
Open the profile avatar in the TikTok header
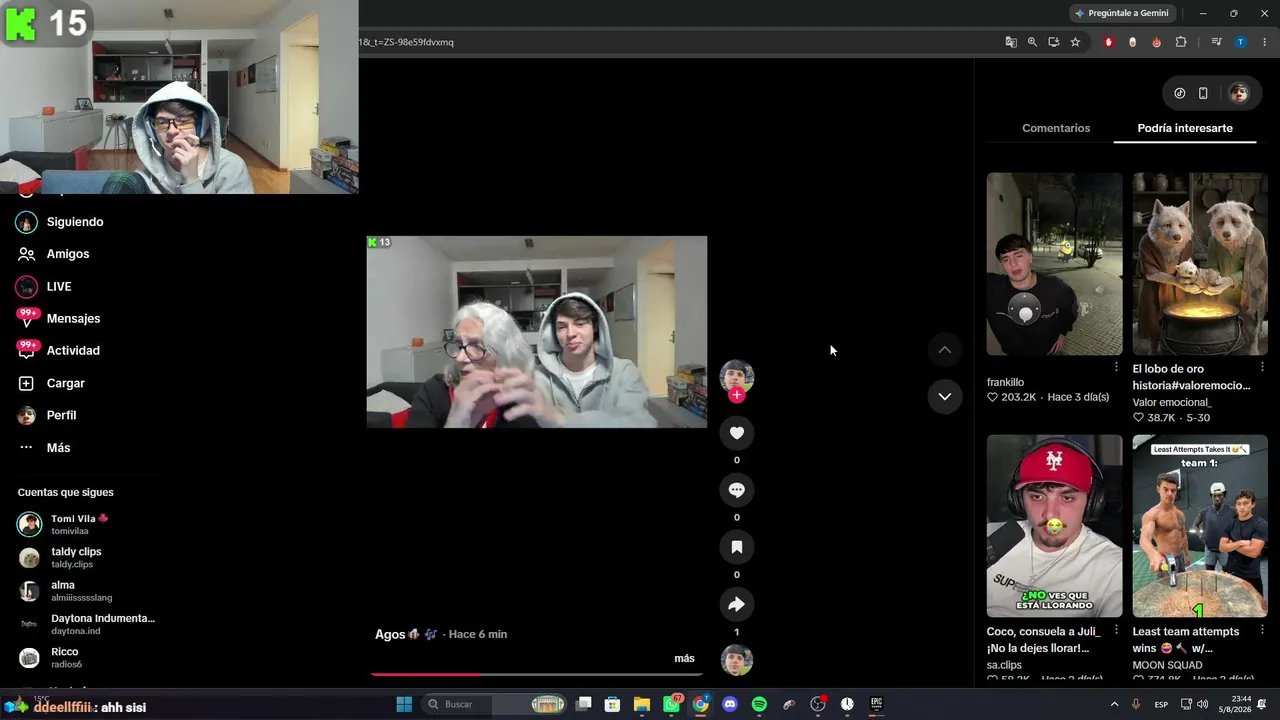1239,93
